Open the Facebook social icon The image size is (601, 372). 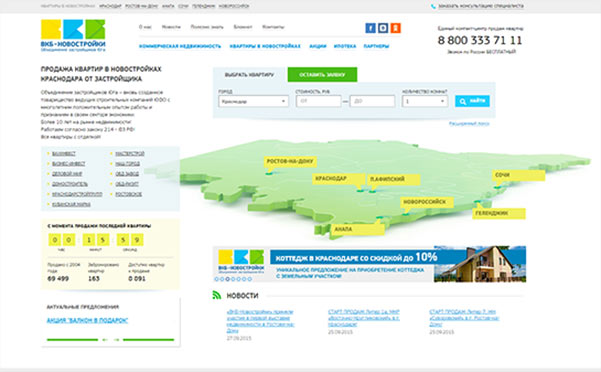370,28
